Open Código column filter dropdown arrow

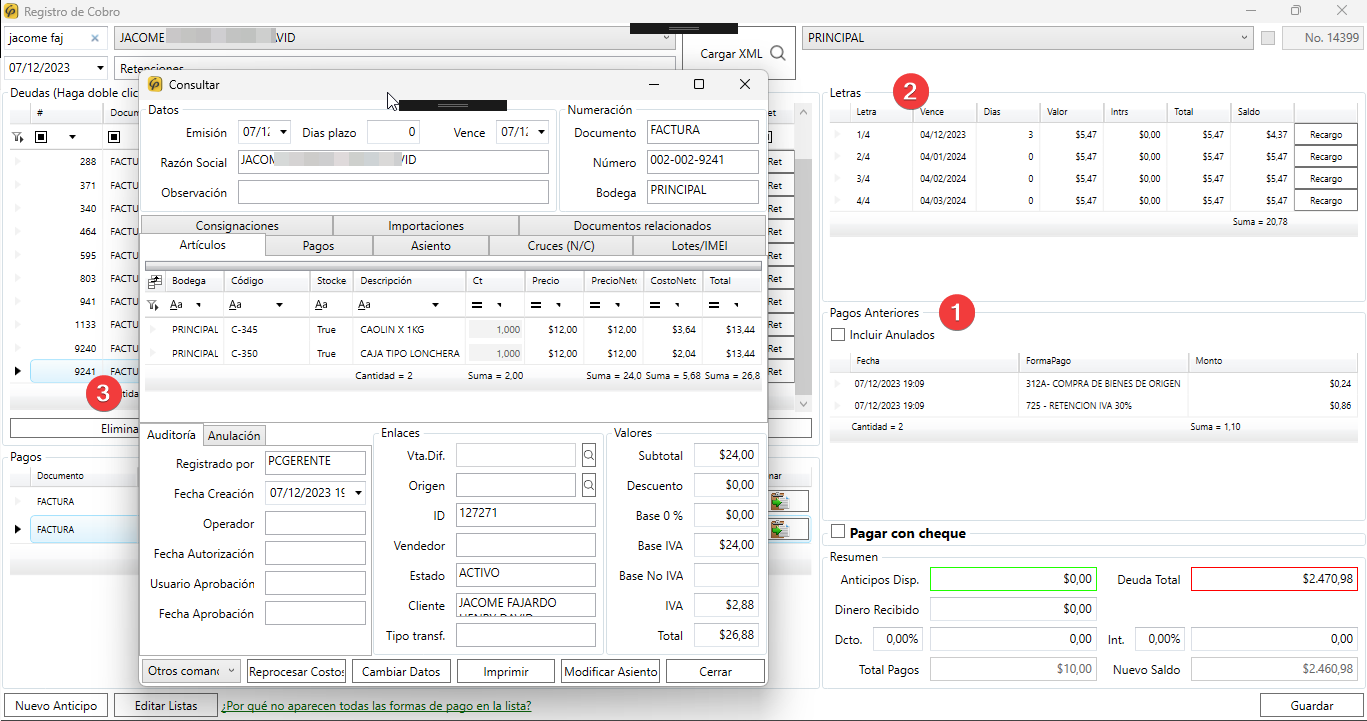point(279,304)
